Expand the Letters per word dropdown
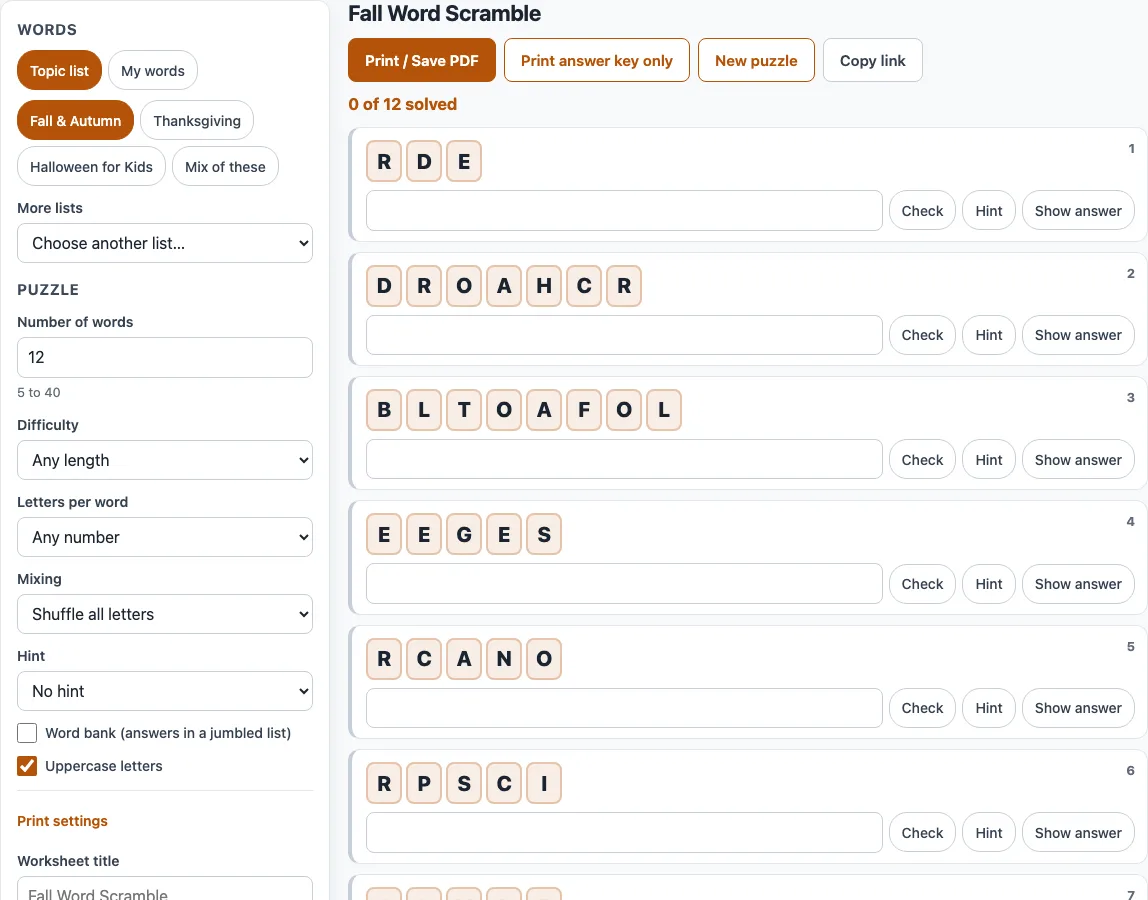 coord(165,537)
